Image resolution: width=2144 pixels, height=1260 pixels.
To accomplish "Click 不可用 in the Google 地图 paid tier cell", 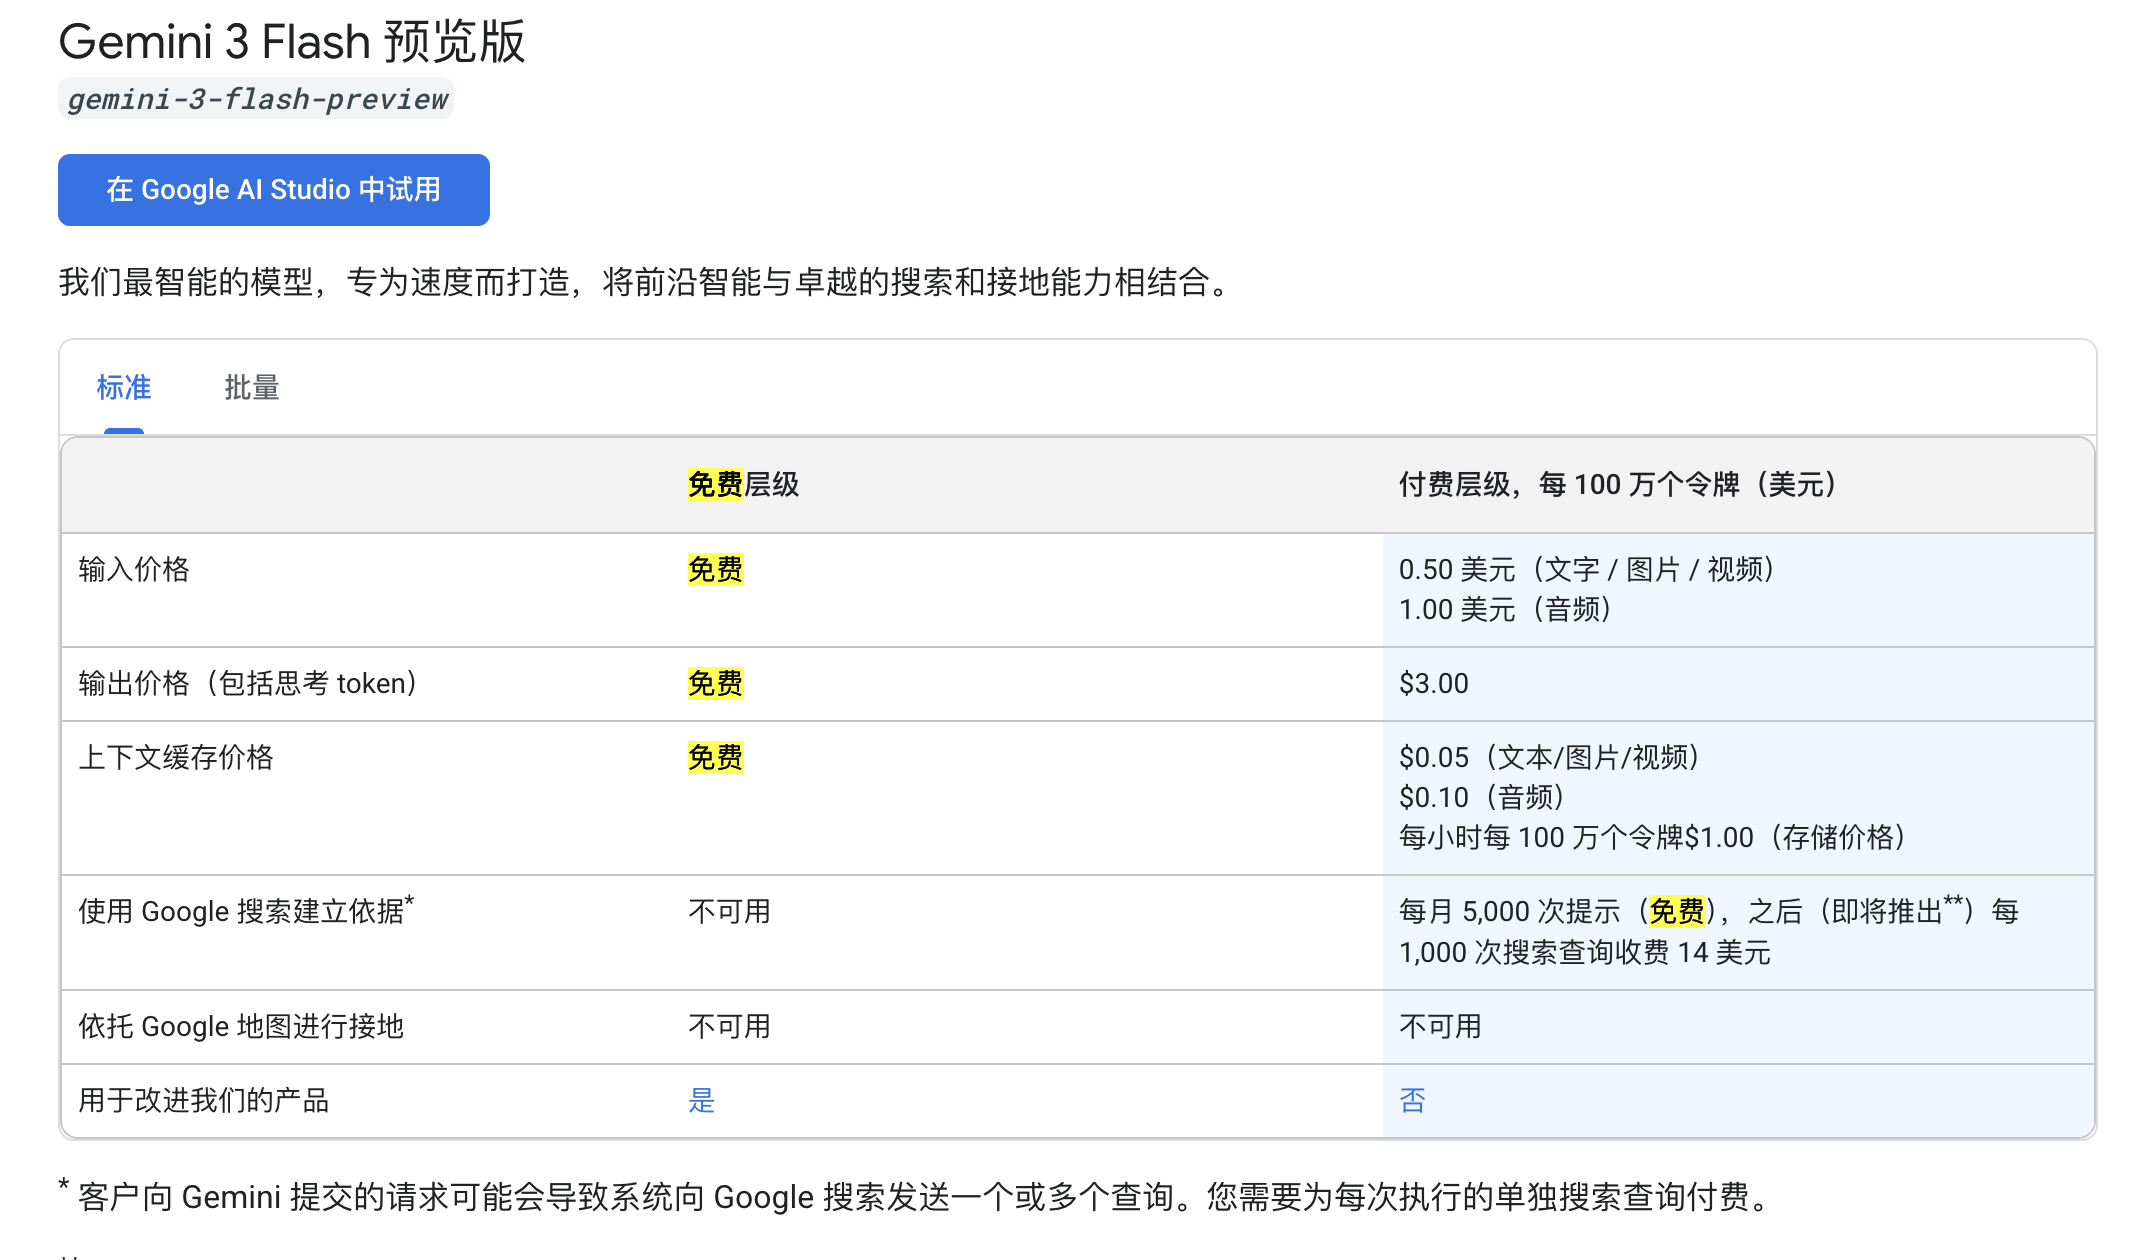I will tap(1441, 1027).
